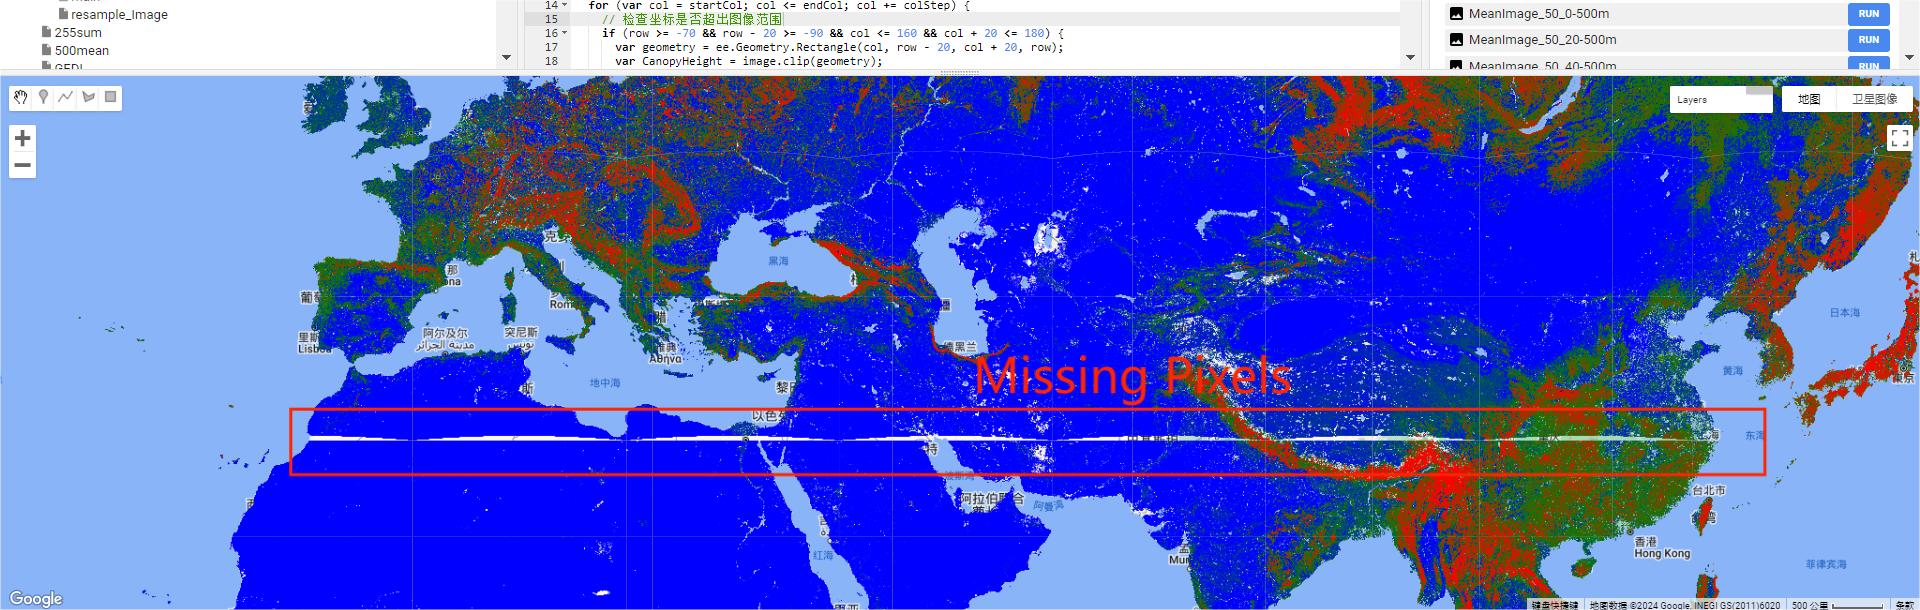
Task: Click the Layers opacity bar
Action: click(x=1759, y=91)
